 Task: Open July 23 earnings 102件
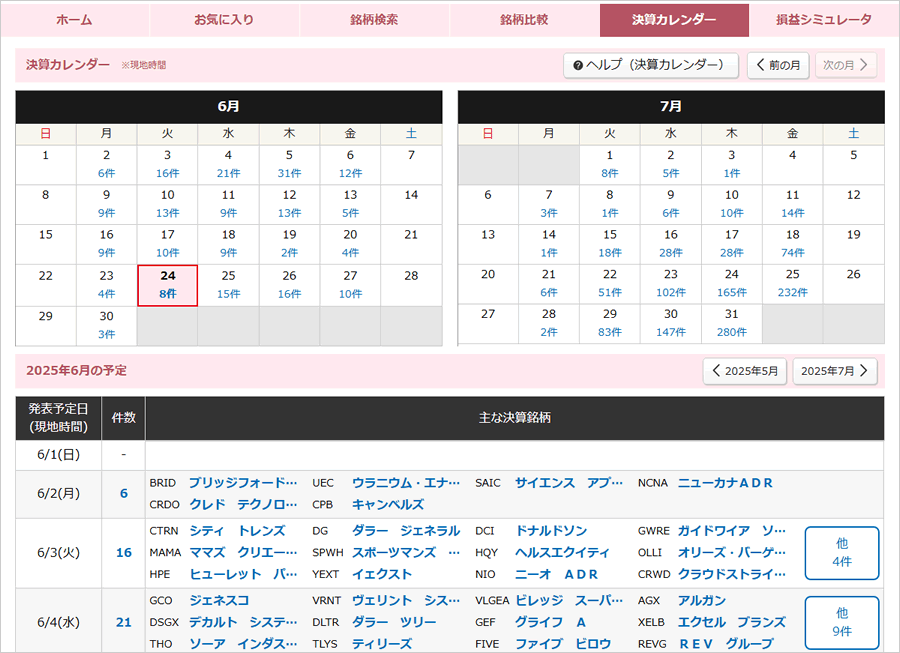pos(671,292)
